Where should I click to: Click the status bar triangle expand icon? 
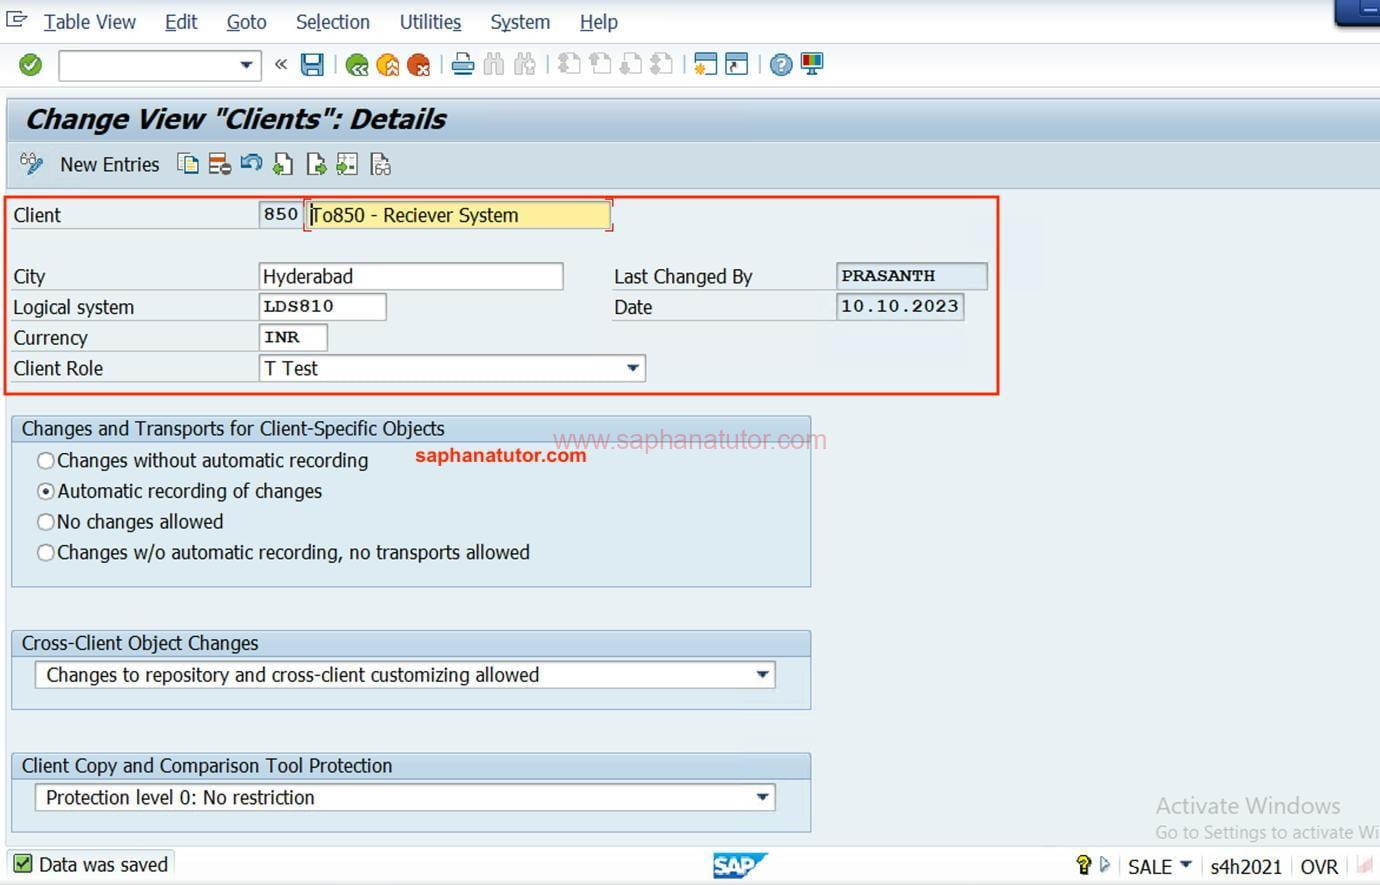[1104, 865]
